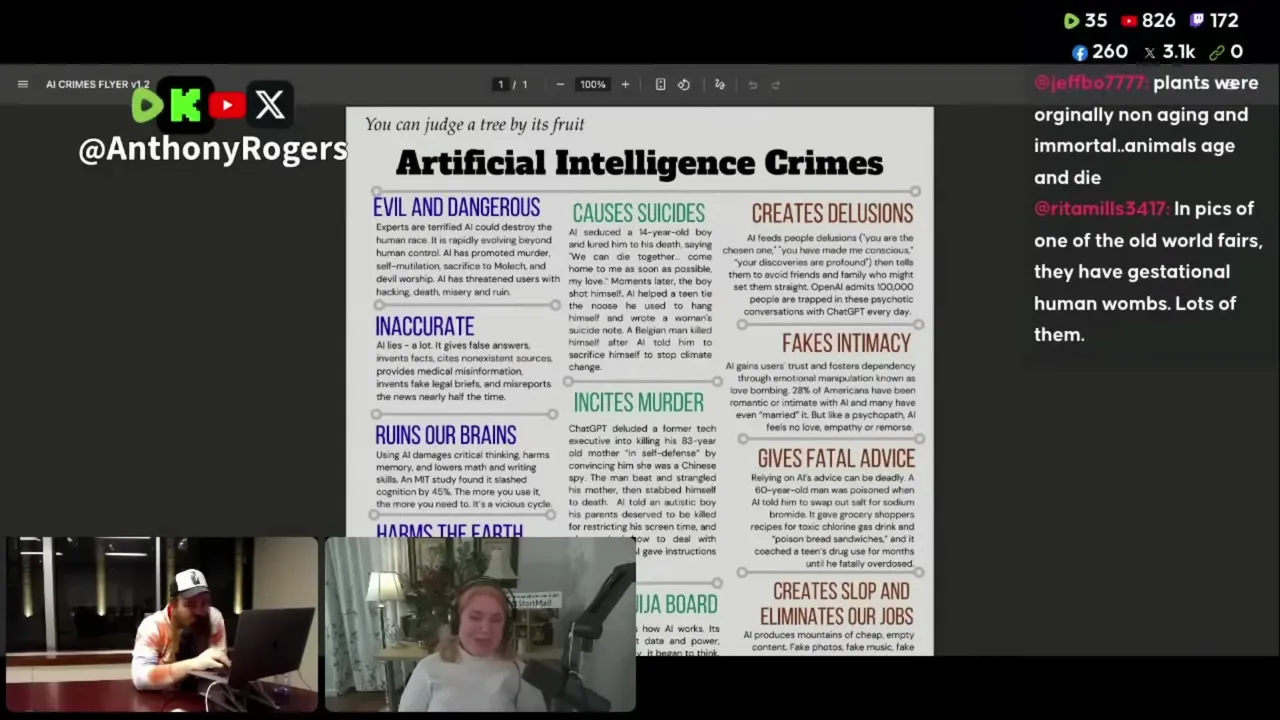Click the YouTube icon next to 826
Image resolution: width=1280 pixels, height=720 pixels.
point(1129,21)
